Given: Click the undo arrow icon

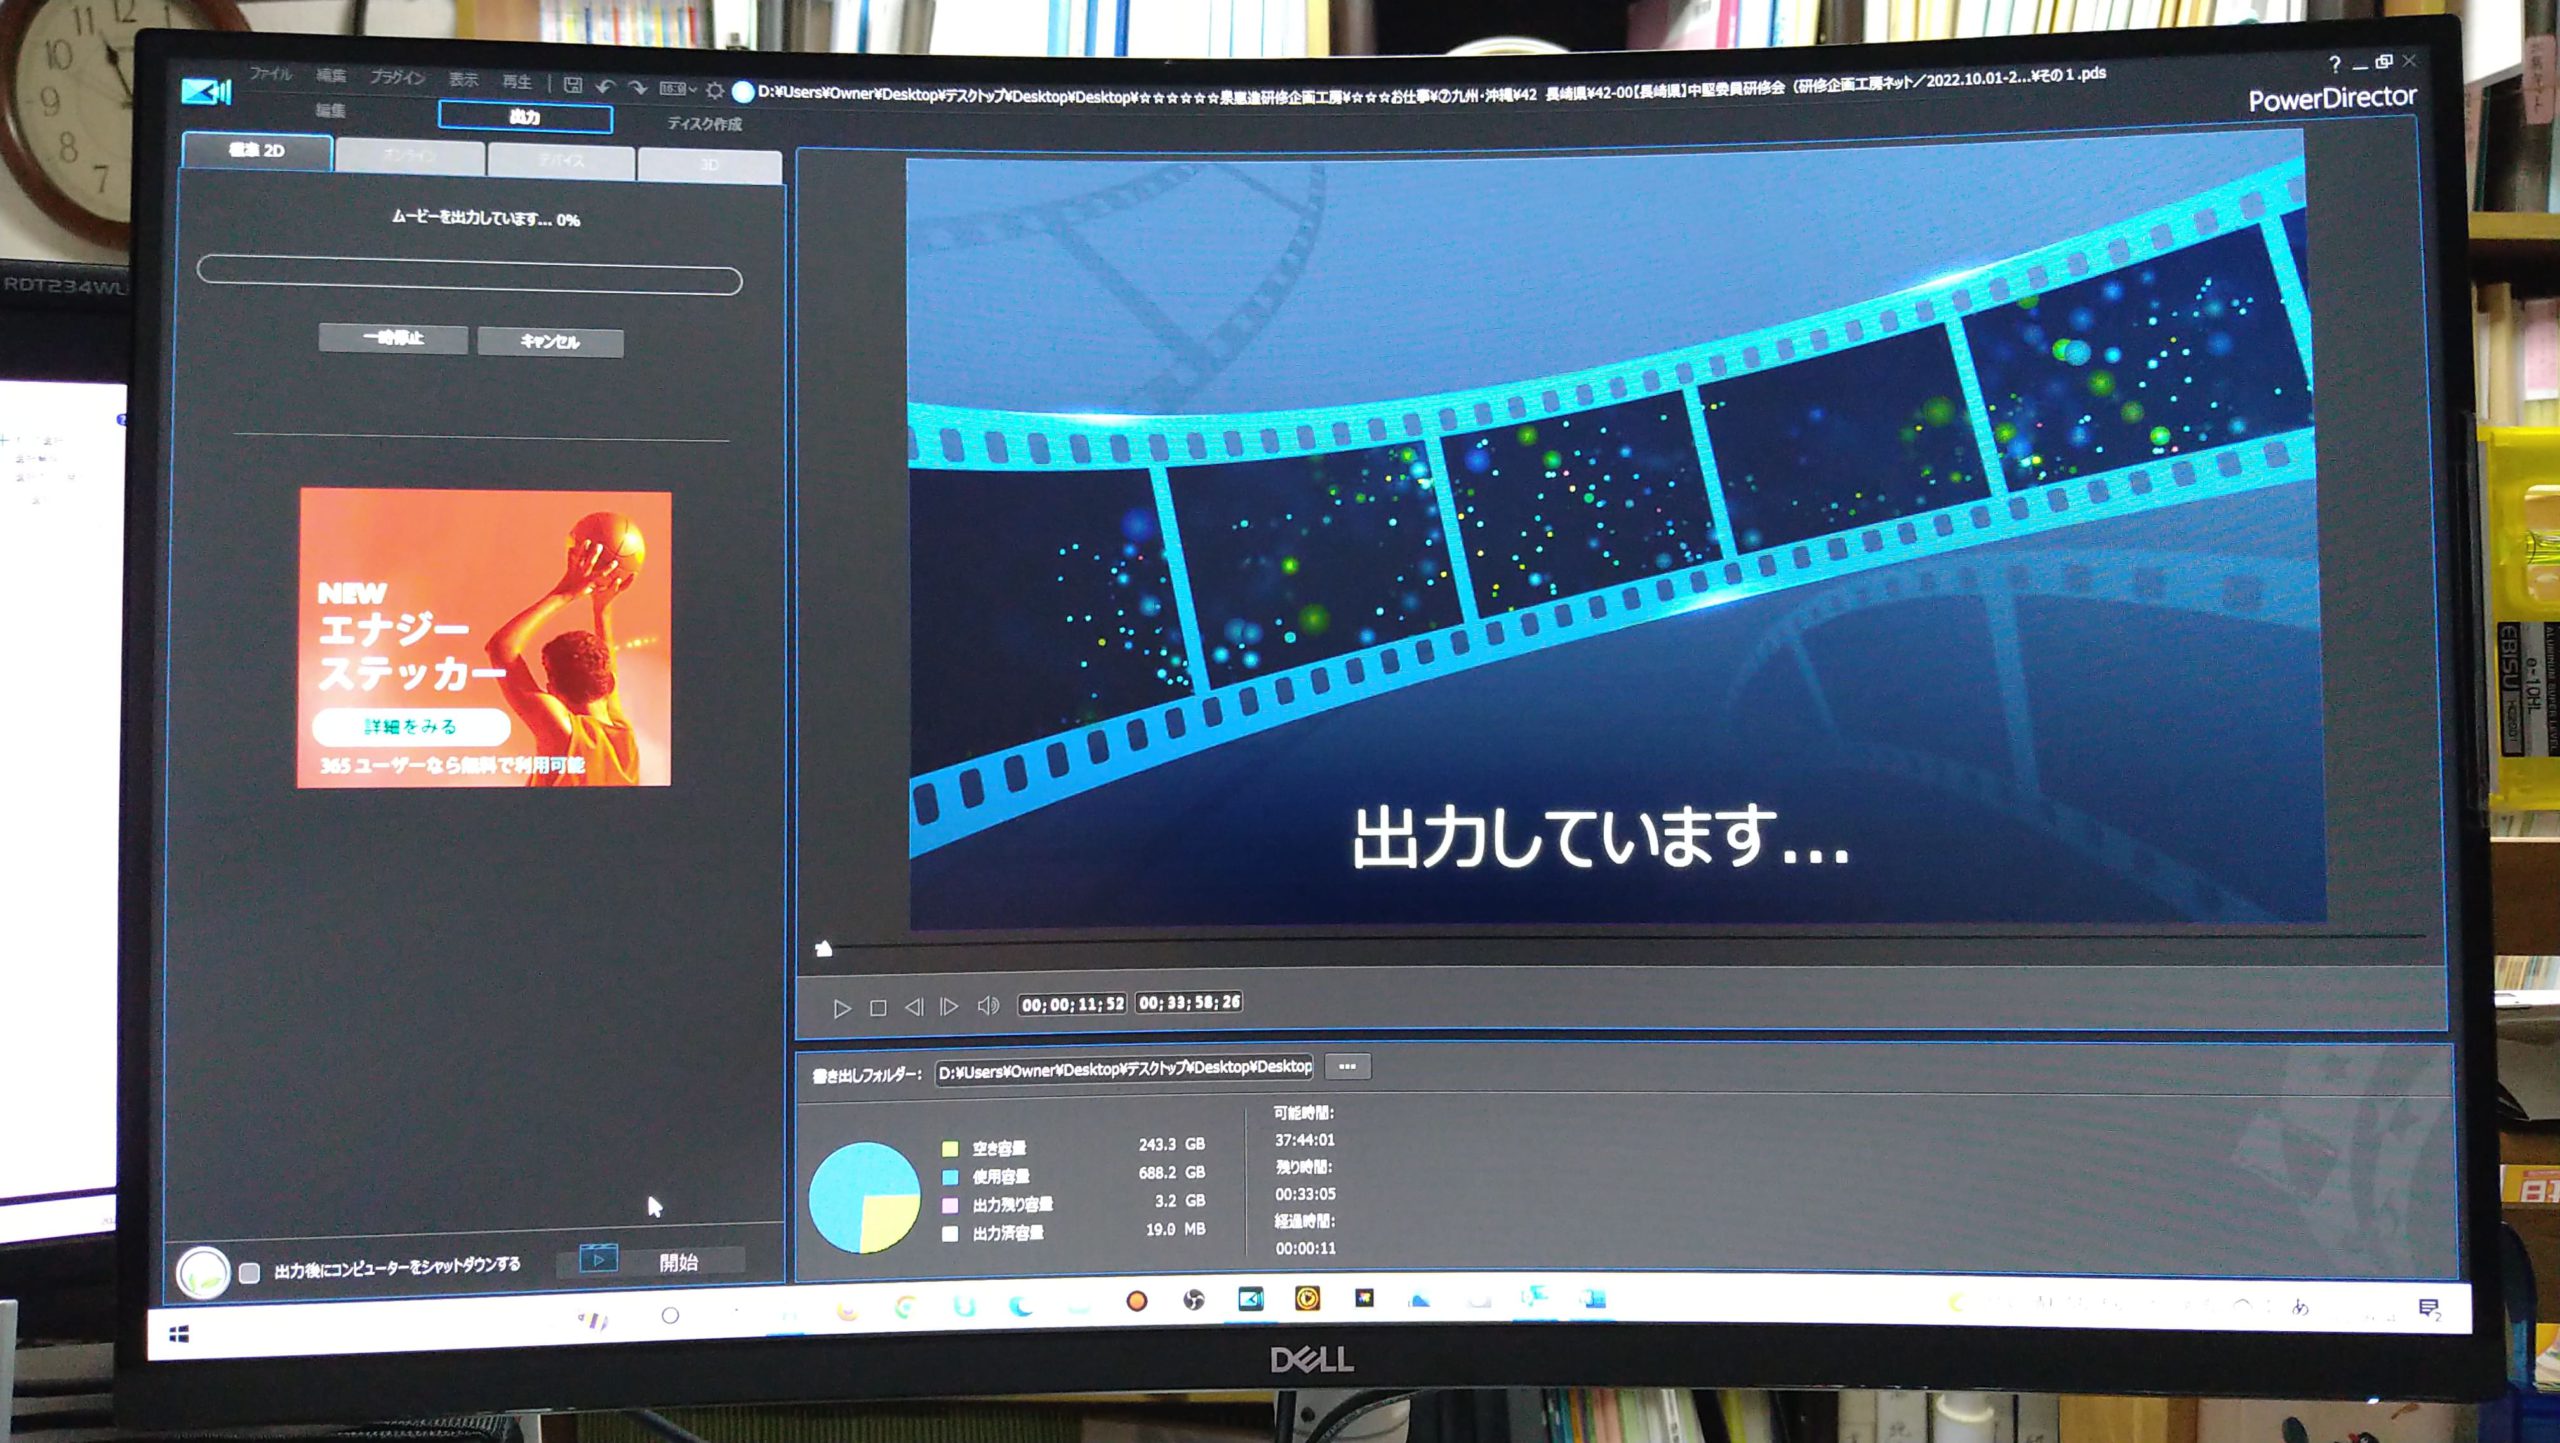Looking at the screenshot, I should coord(605,87).
